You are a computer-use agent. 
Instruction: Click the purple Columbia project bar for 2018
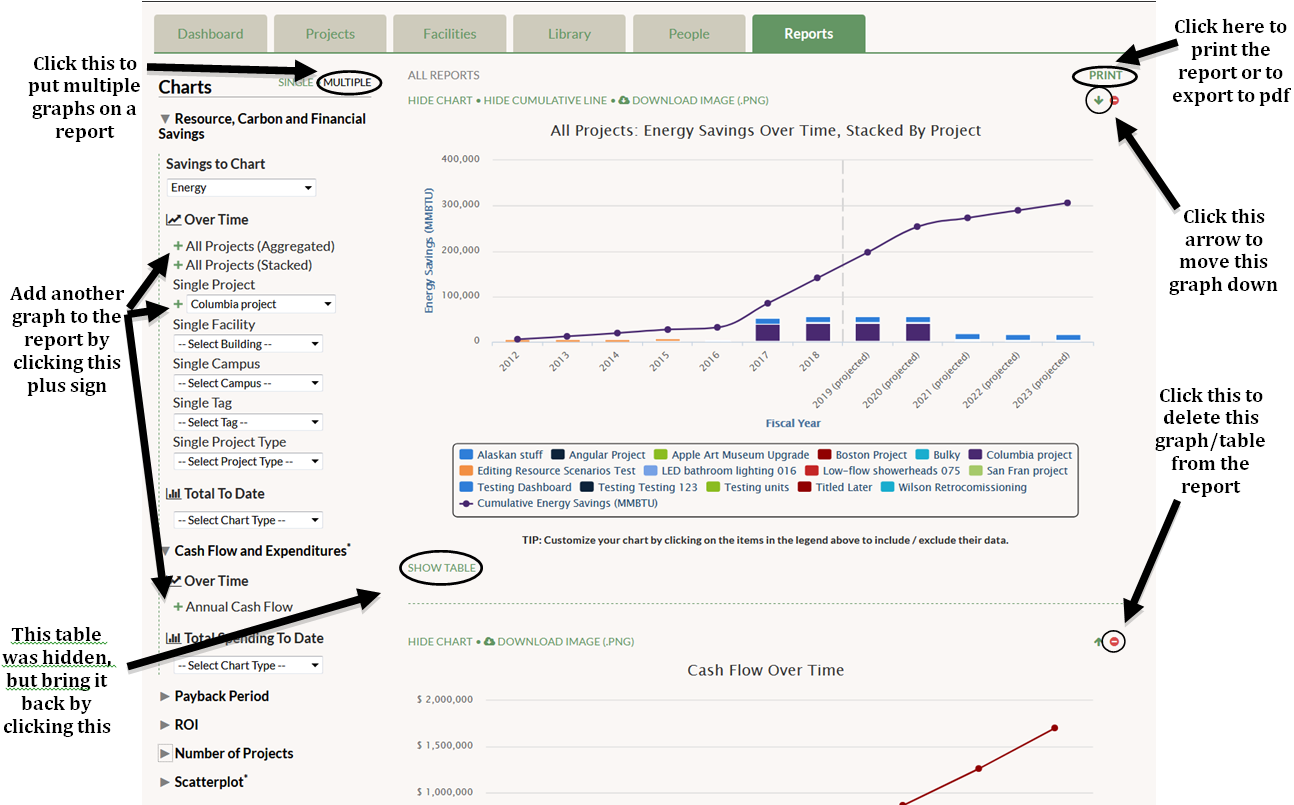point(817,332)
